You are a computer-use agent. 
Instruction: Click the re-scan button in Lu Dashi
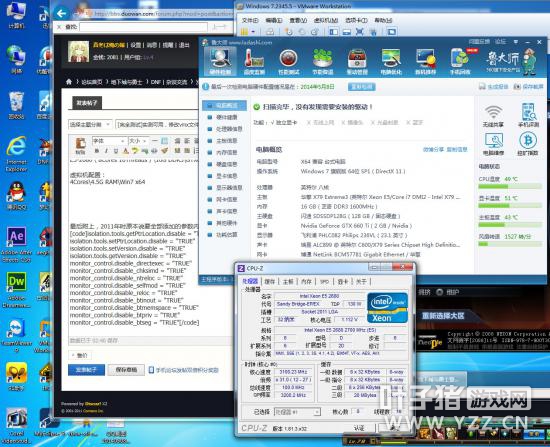pos(361,87)
